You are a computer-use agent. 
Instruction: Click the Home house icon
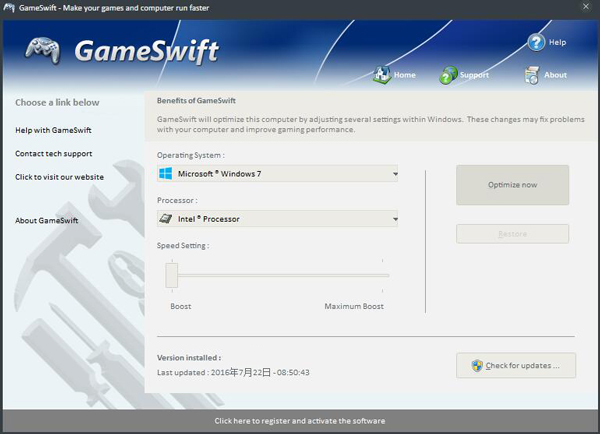(382, 75)
